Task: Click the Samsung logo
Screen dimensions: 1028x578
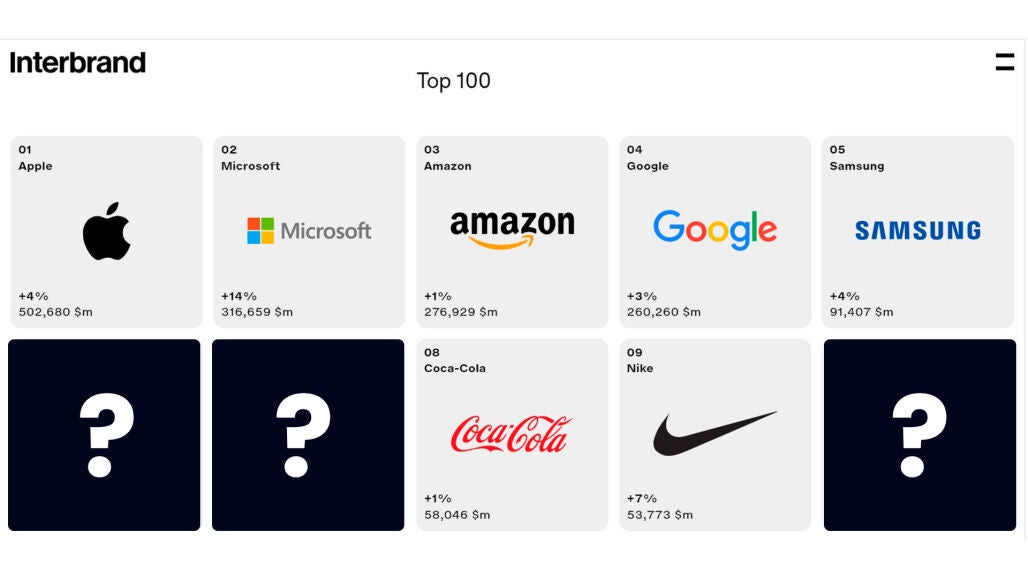Action: point(918,231)
